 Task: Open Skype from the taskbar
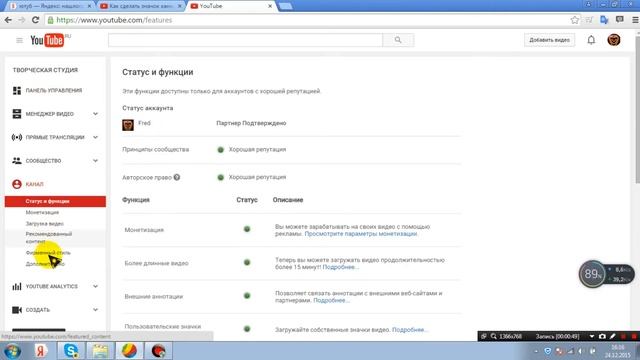click(x=71, y=351)
